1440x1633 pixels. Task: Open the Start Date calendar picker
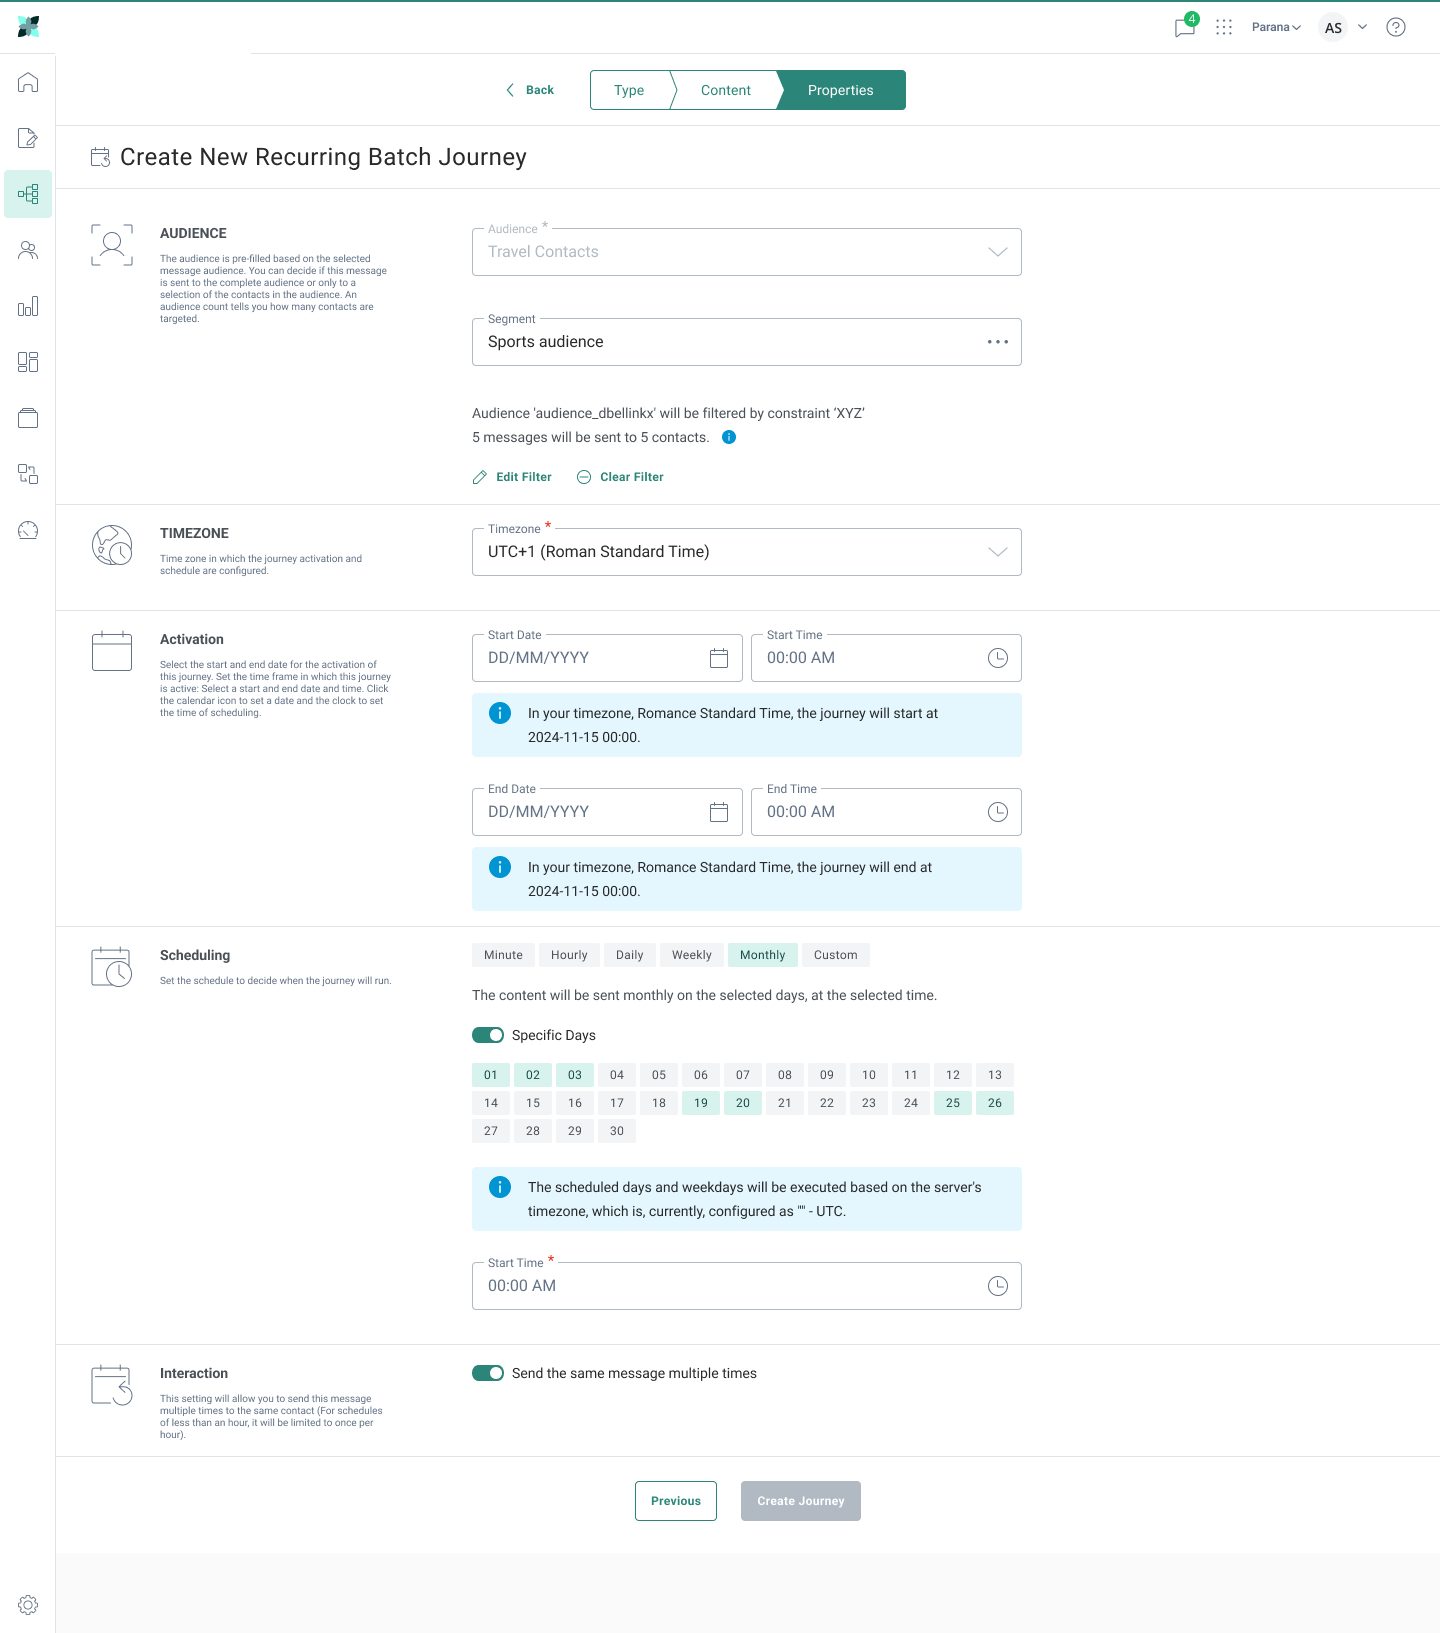click(719, 658)
